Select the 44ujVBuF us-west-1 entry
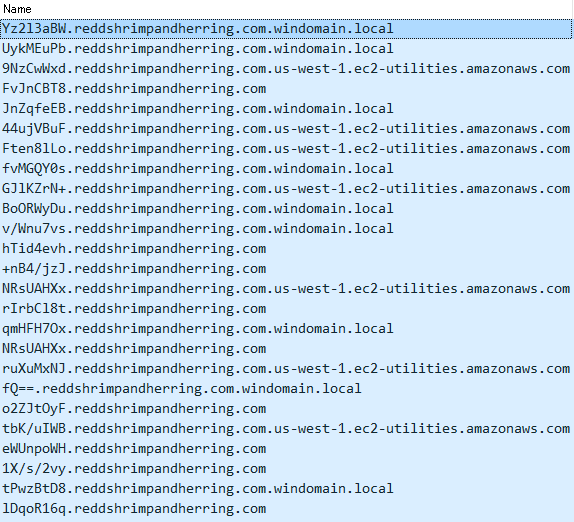The image size is (574, 522). [286, 129]
